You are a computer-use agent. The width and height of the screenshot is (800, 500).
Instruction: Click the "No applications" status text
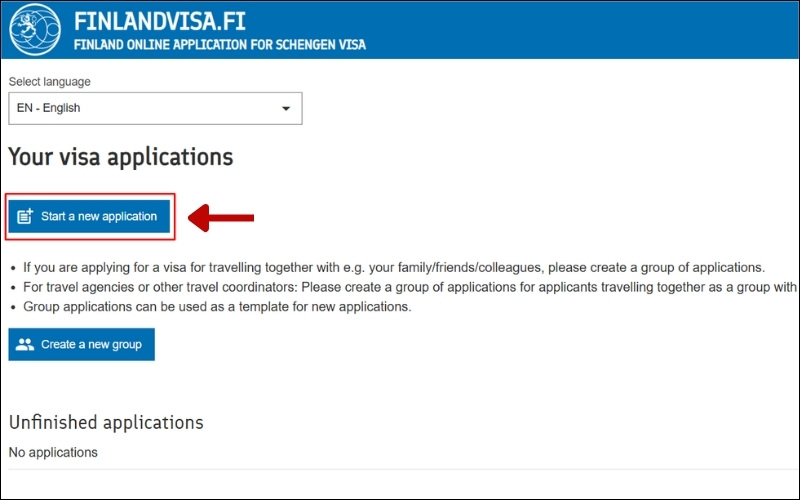point(53,453)
